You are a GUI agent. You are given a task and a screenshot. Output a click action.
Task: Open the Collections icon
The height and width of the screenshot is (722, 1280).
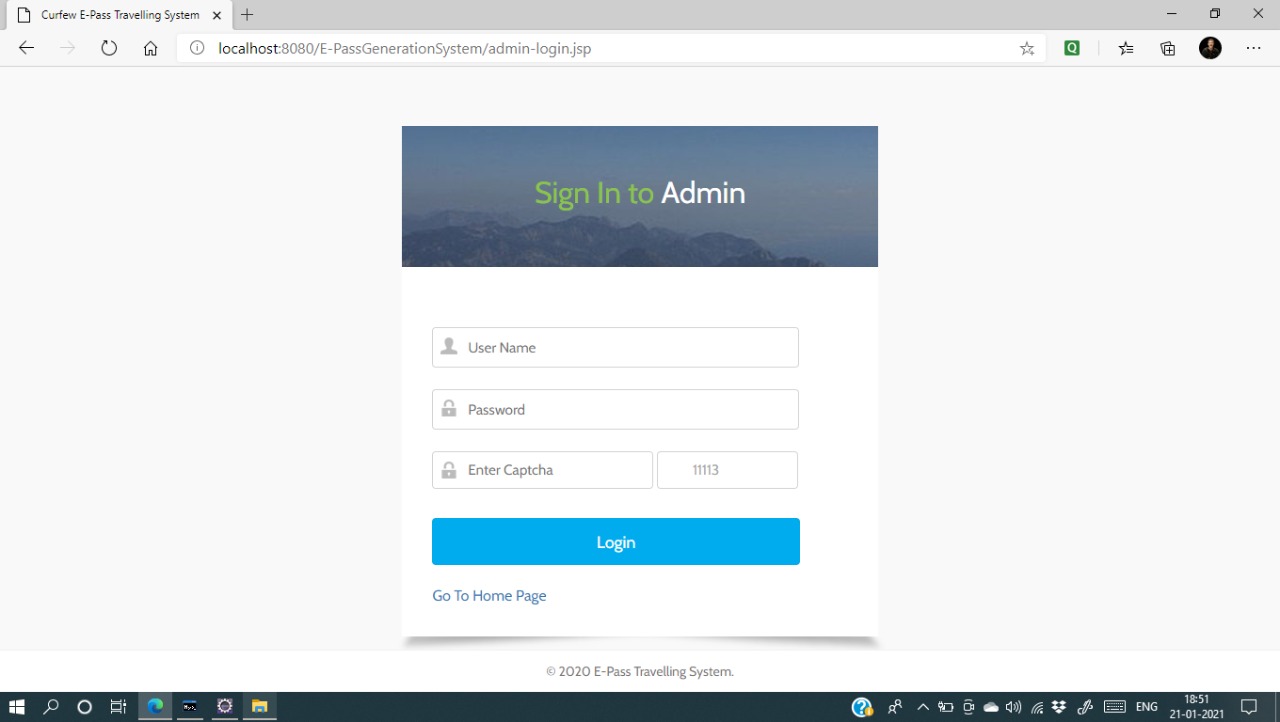[x=1167, y=48]
